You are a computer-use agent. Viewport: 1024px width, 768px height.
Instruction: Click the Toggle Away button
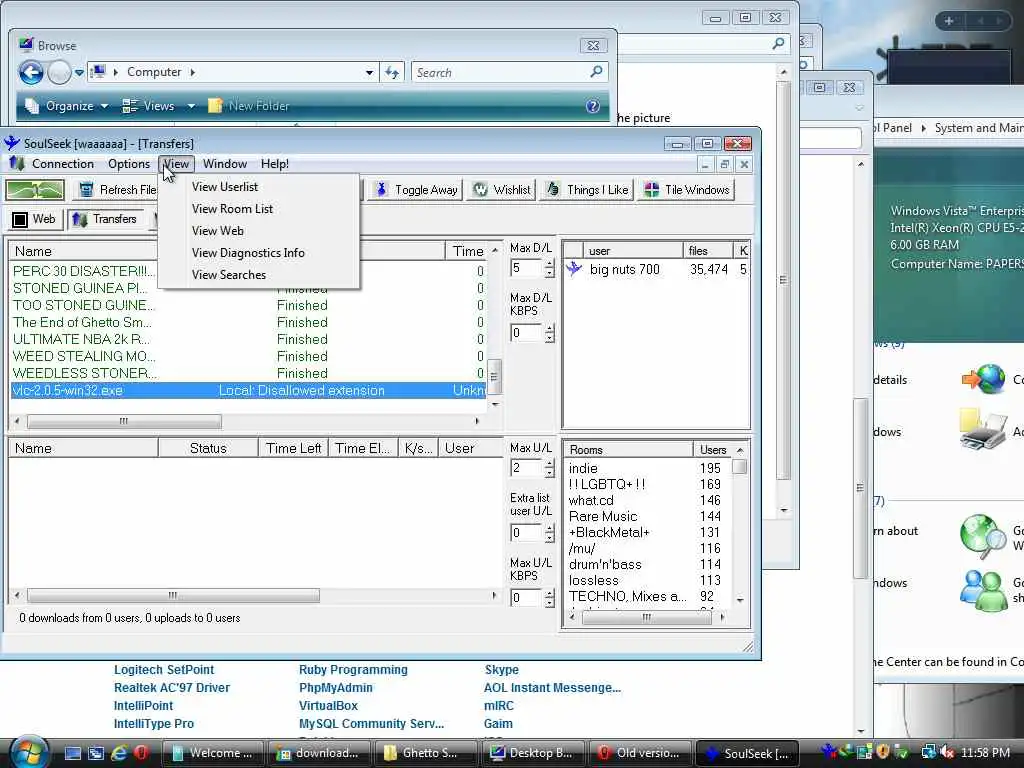[x=417, y=189]
